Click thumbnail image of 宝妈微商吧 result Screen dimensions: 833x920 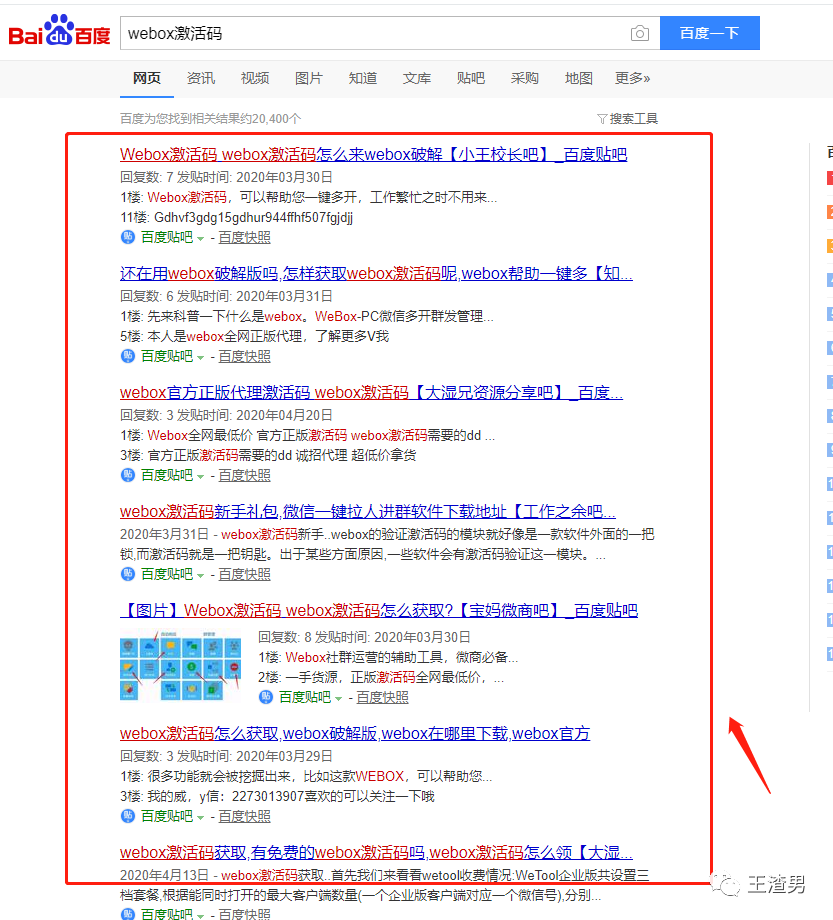[x=181, y=665]
